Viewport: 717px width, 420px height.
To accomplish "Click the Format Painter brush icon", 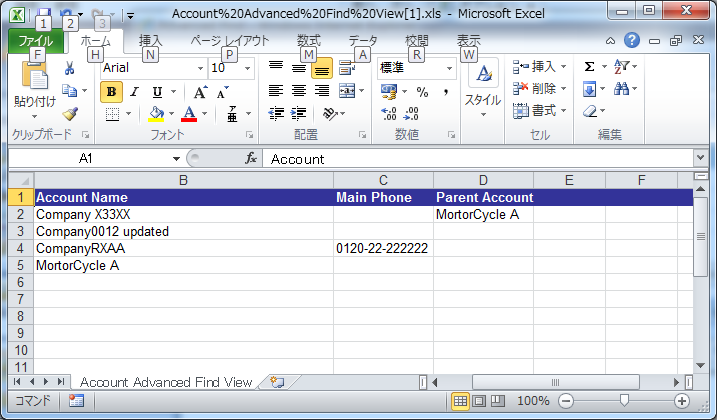I will [x=69, y=114].
